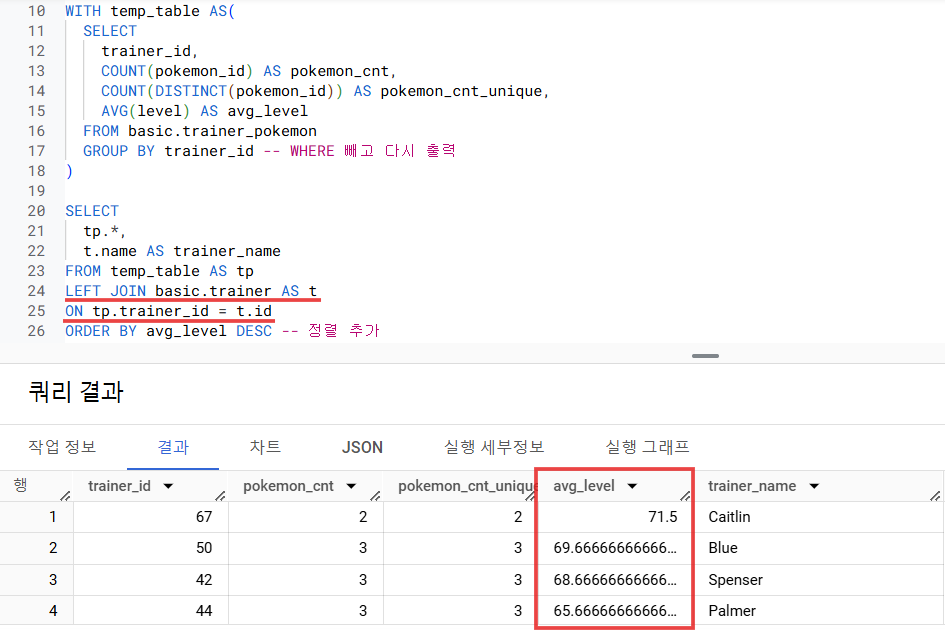The image size is (945, 630).
Task: Click the pane splitter handle above results
Action: coord(705,356)
